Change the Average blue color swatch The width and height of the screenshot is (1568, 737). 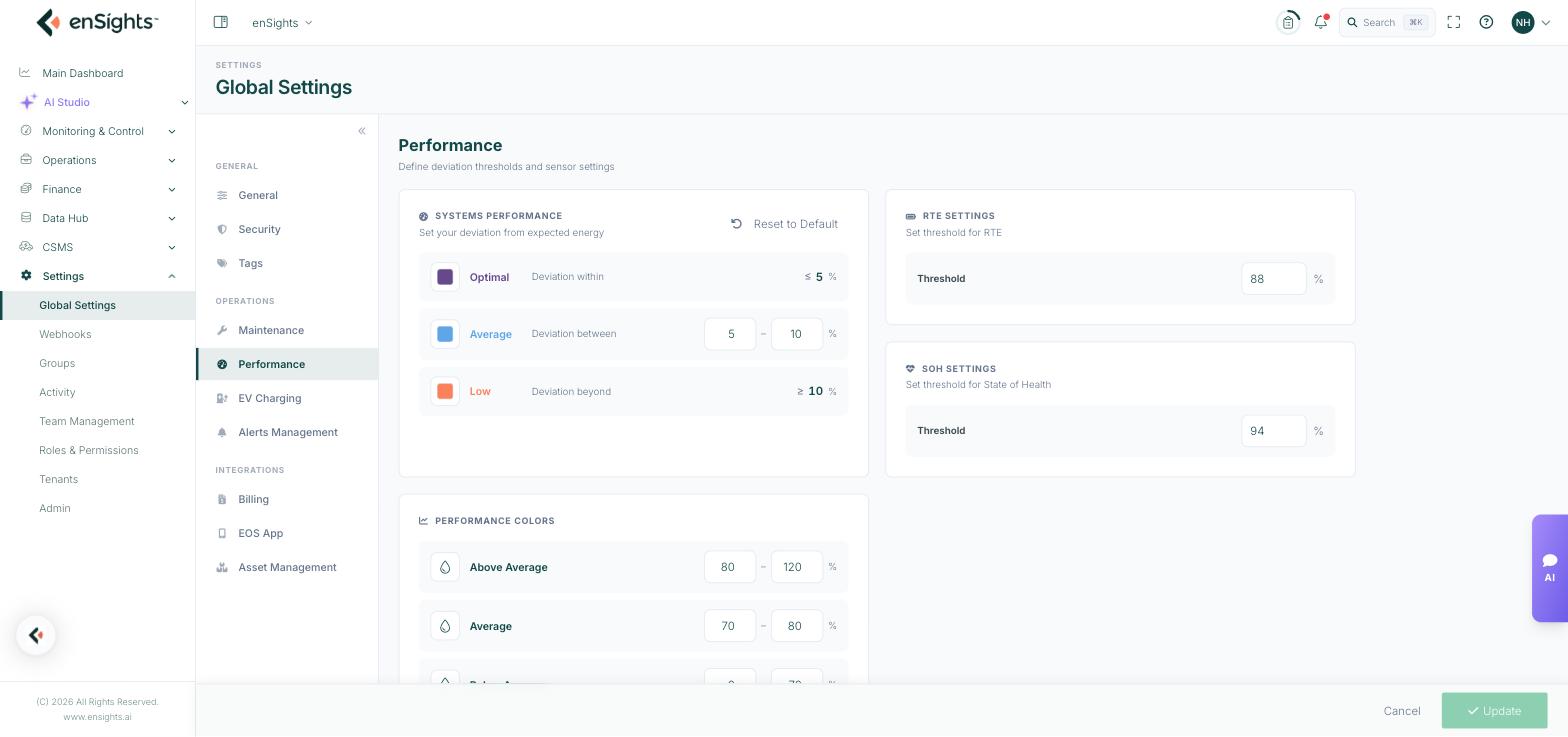(445, 334)
